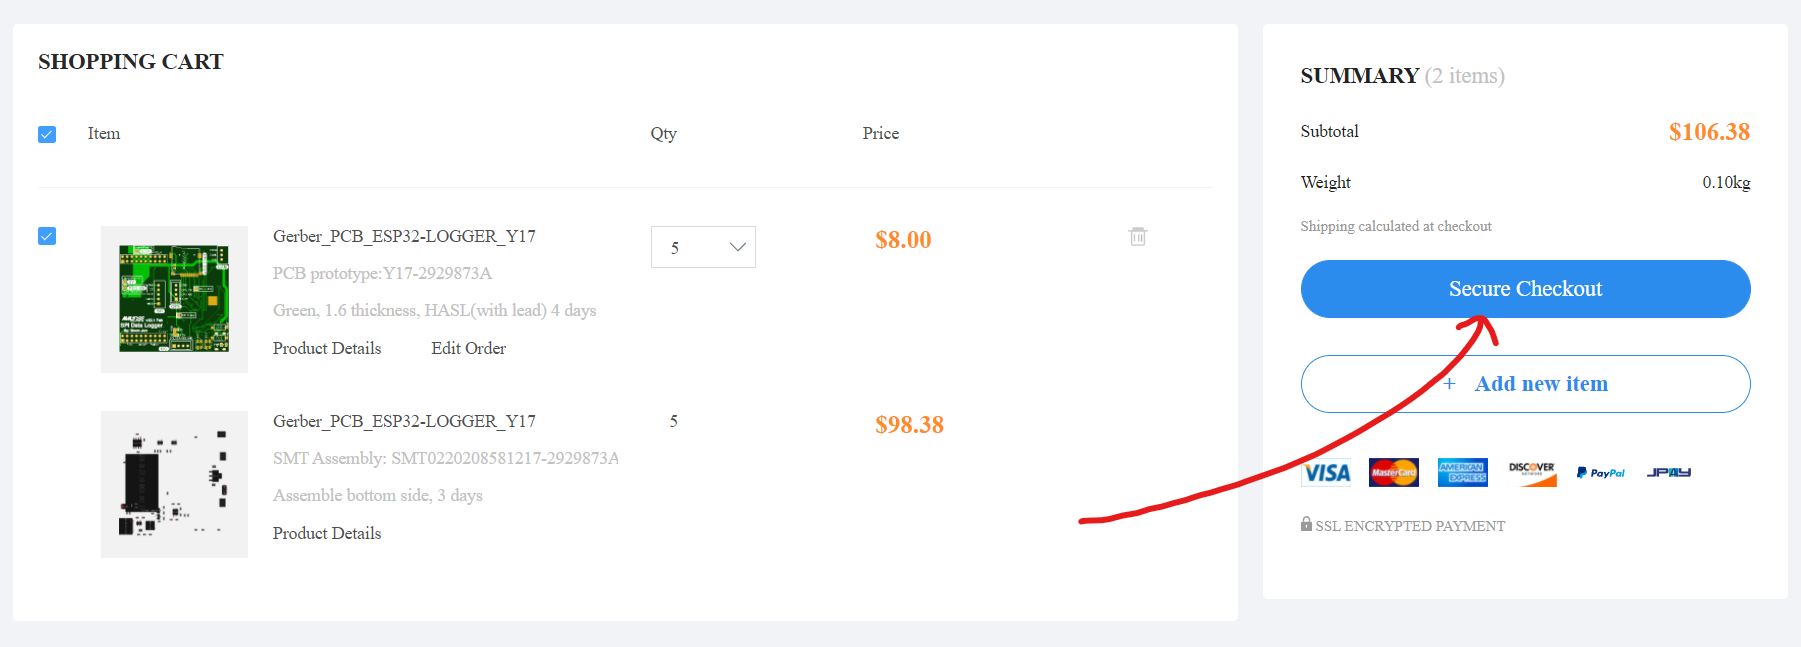Click the plus icon beside Add new item
The image size is (1801, 647).
click(1449, 384)
